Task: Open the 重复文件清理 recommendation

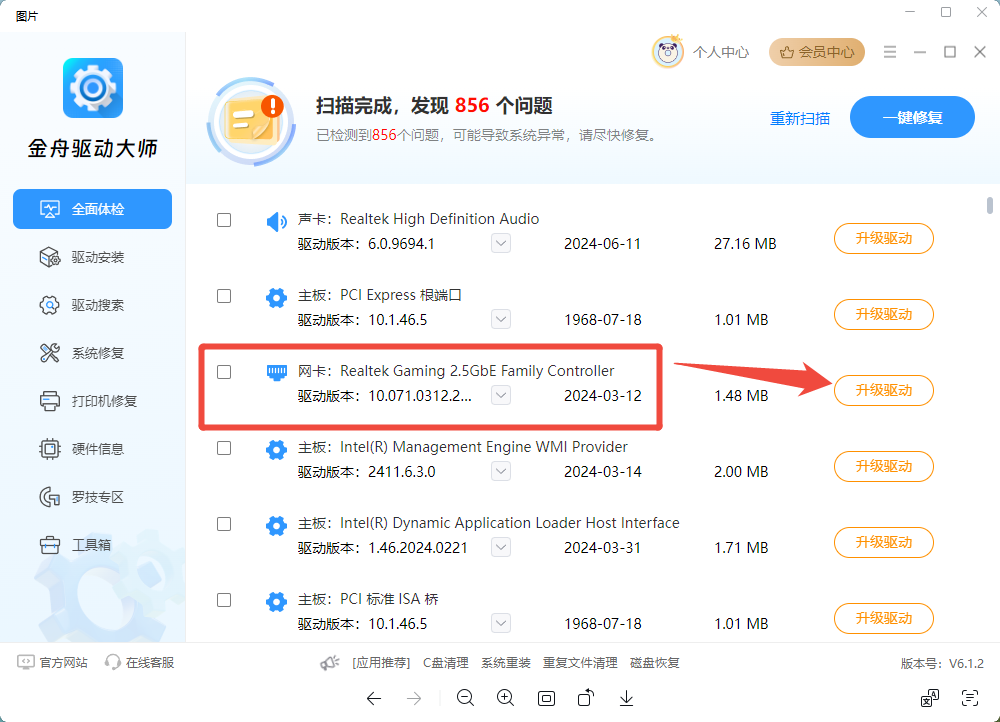Action: [580, 663]
